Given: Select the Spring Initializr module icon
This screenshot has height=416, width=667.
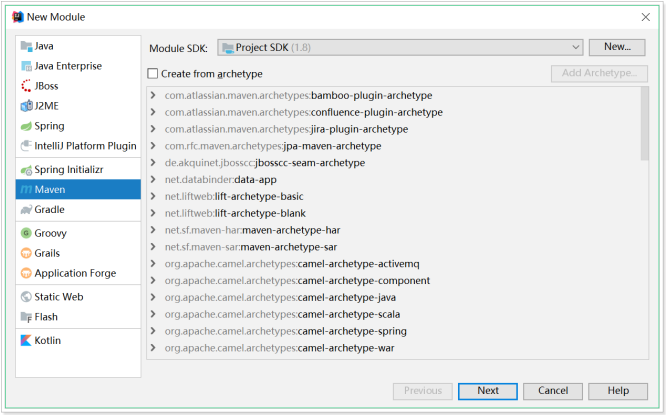Looking at the screenshot, I should (26, 170).
